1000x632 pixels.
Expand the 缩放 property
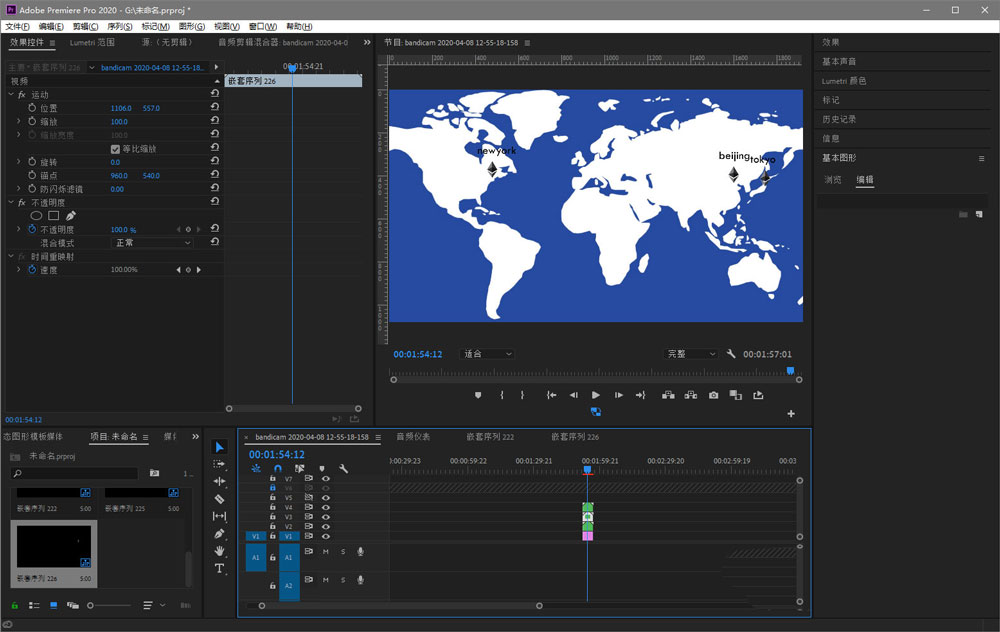tap(18, 122)
